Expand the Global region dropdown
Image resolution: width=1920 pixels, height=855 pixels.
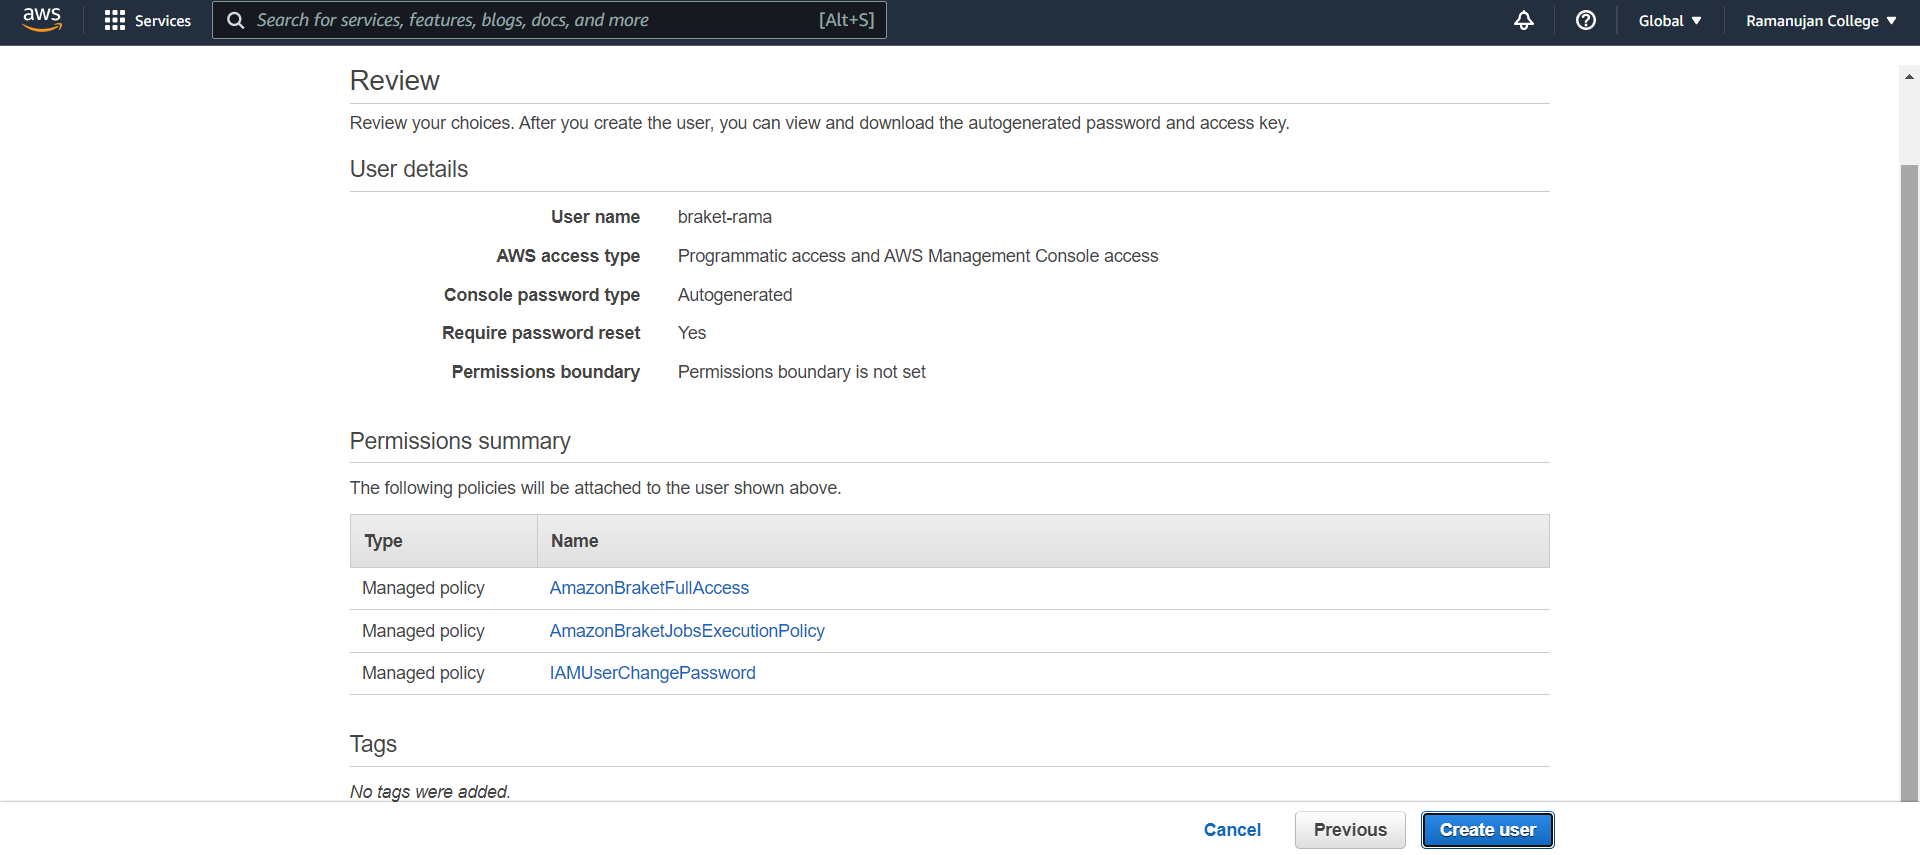coord(1669,20)
